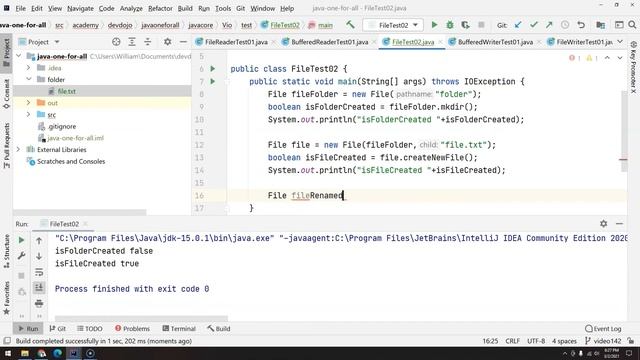640x360 pixels.
Task: Select opened file locator target icon
Action: [x=116, y=42]
